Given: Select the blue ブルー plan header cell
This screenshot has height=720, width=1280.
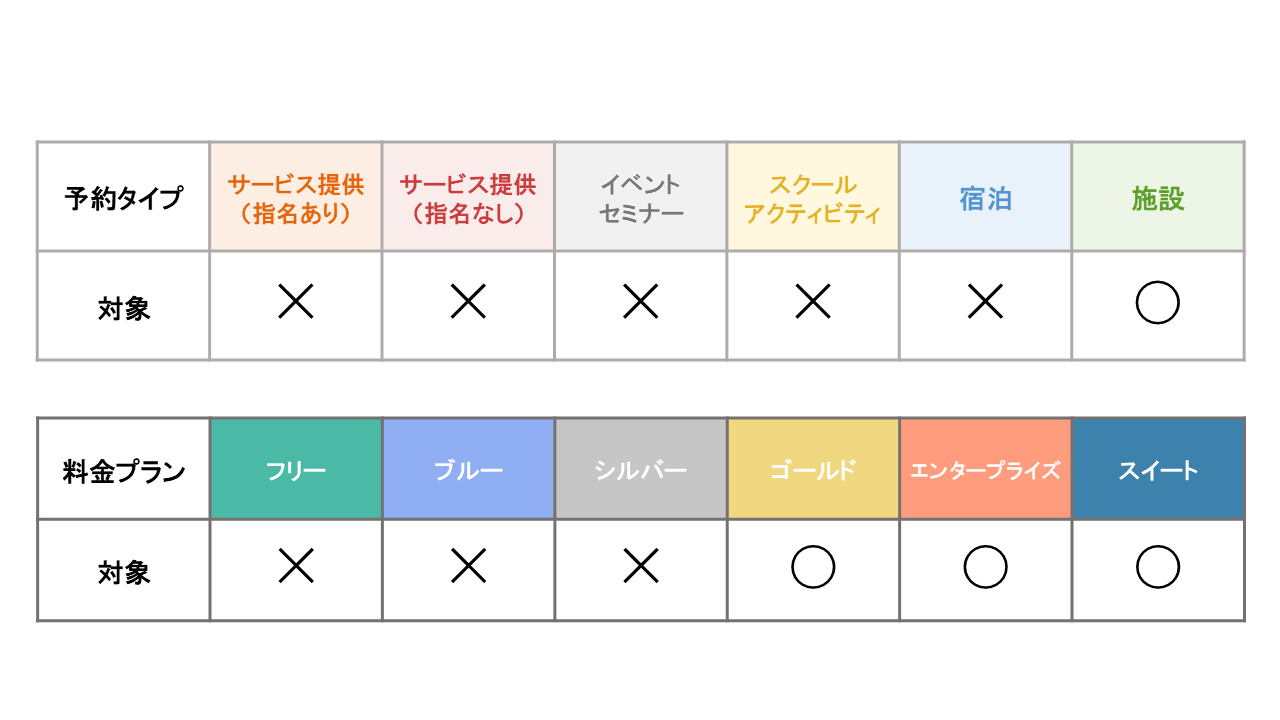Looking at the screenshot, I should (x=468, y=469).
